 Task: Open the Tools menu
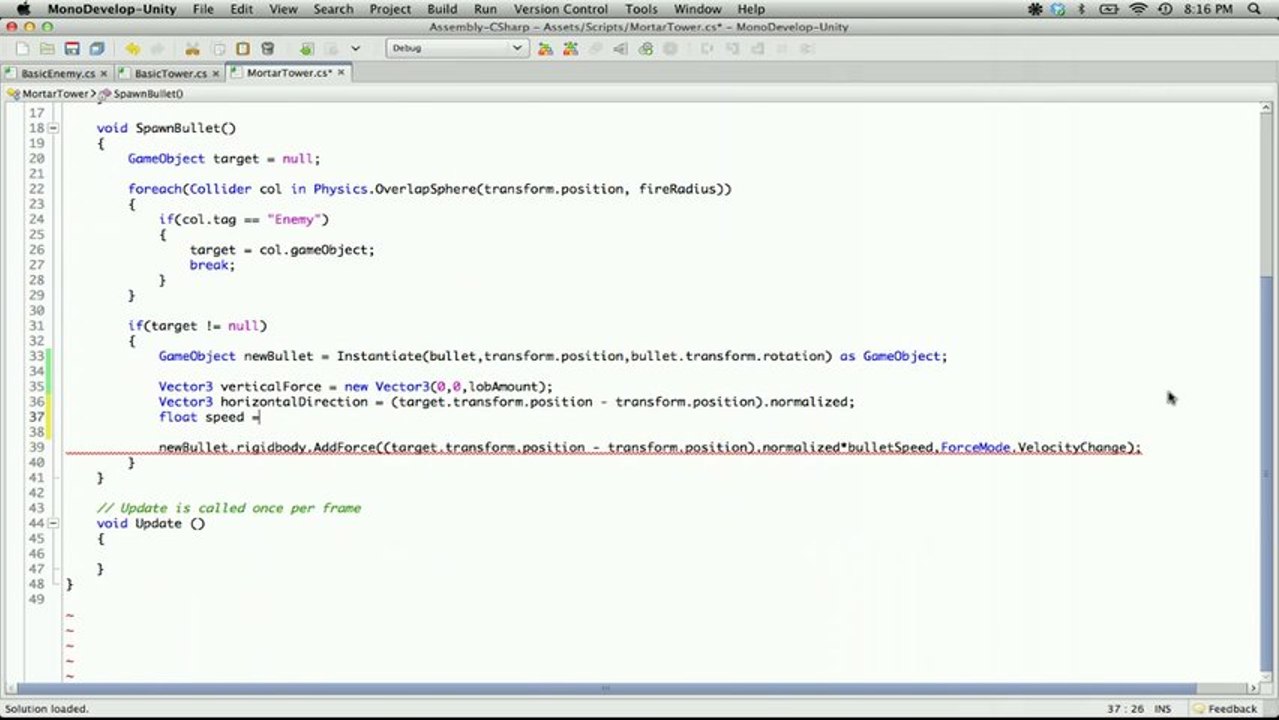[641, 9]
